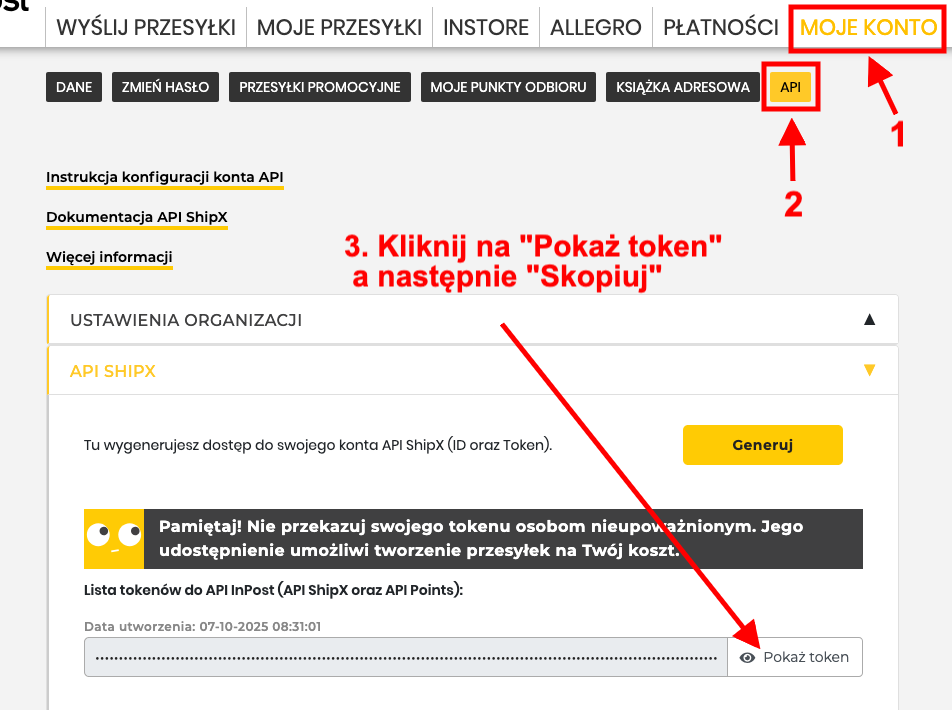Go to KSIĄŻKA ADRESOWA

683,87
